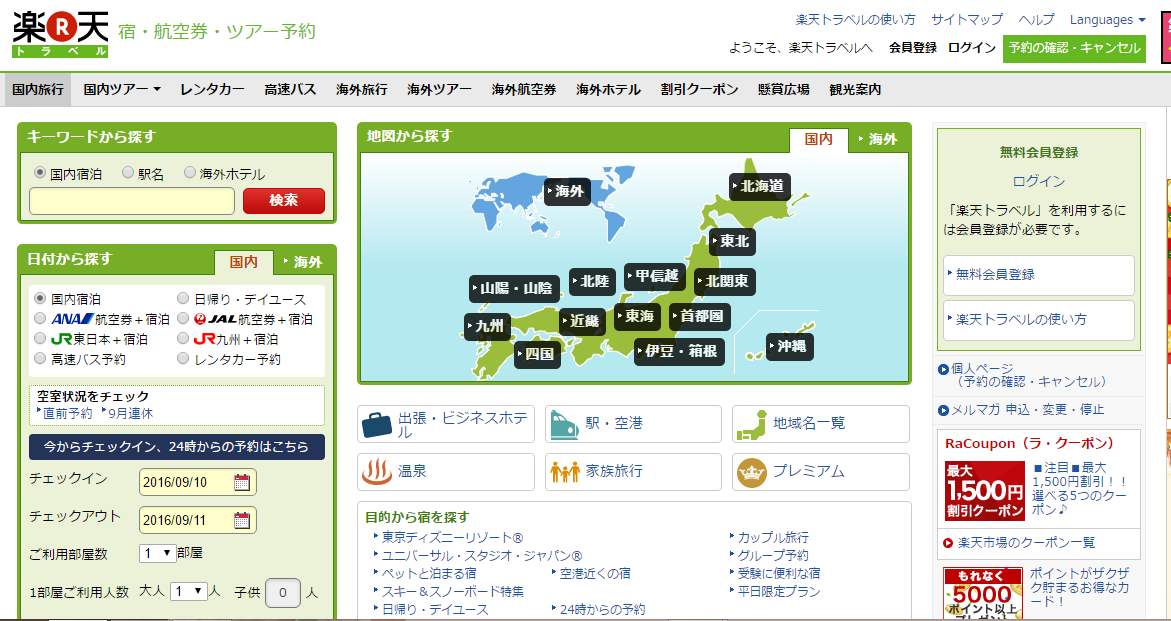Open the 高速バス navigation item
Image resolution: width=1171 pixels, height=621 pixels.
click(291, 90)
